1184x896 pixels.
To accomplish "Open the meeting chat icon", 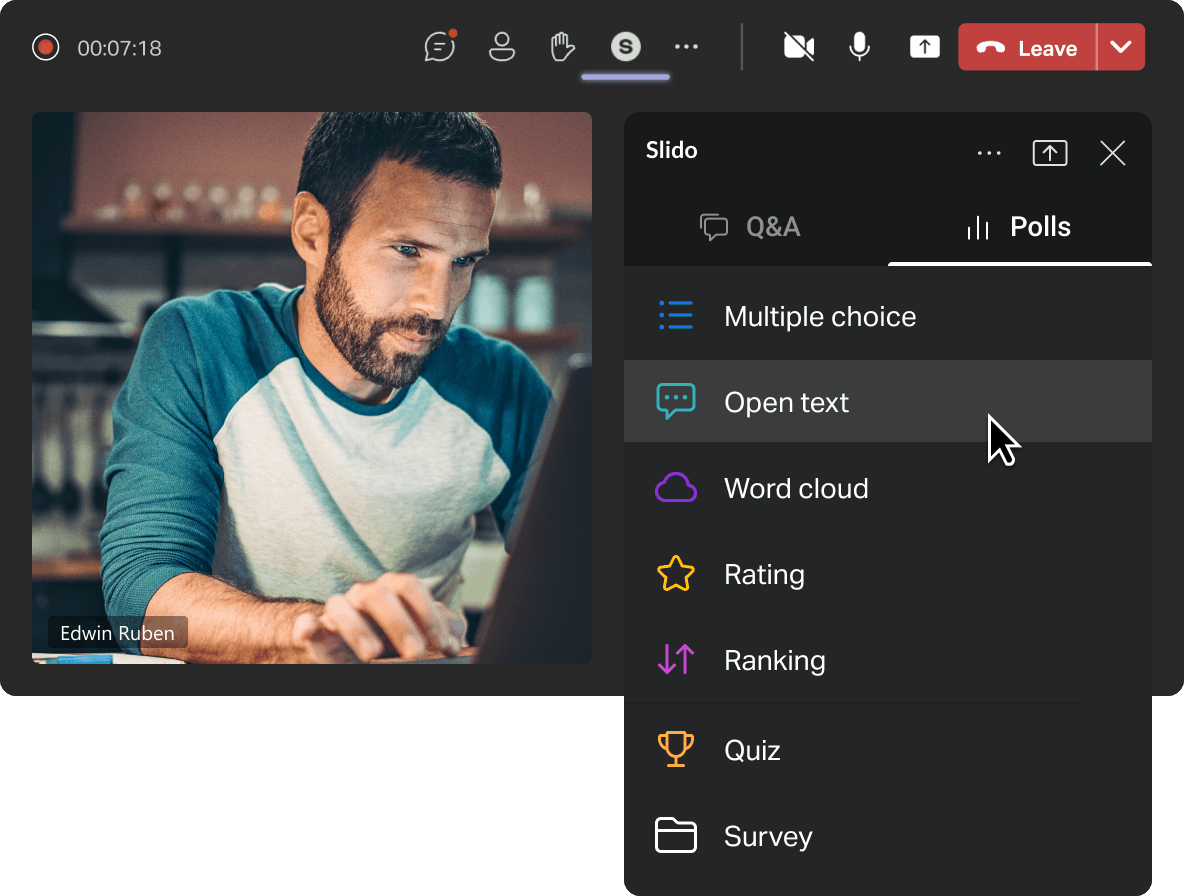I will [439, 47].
